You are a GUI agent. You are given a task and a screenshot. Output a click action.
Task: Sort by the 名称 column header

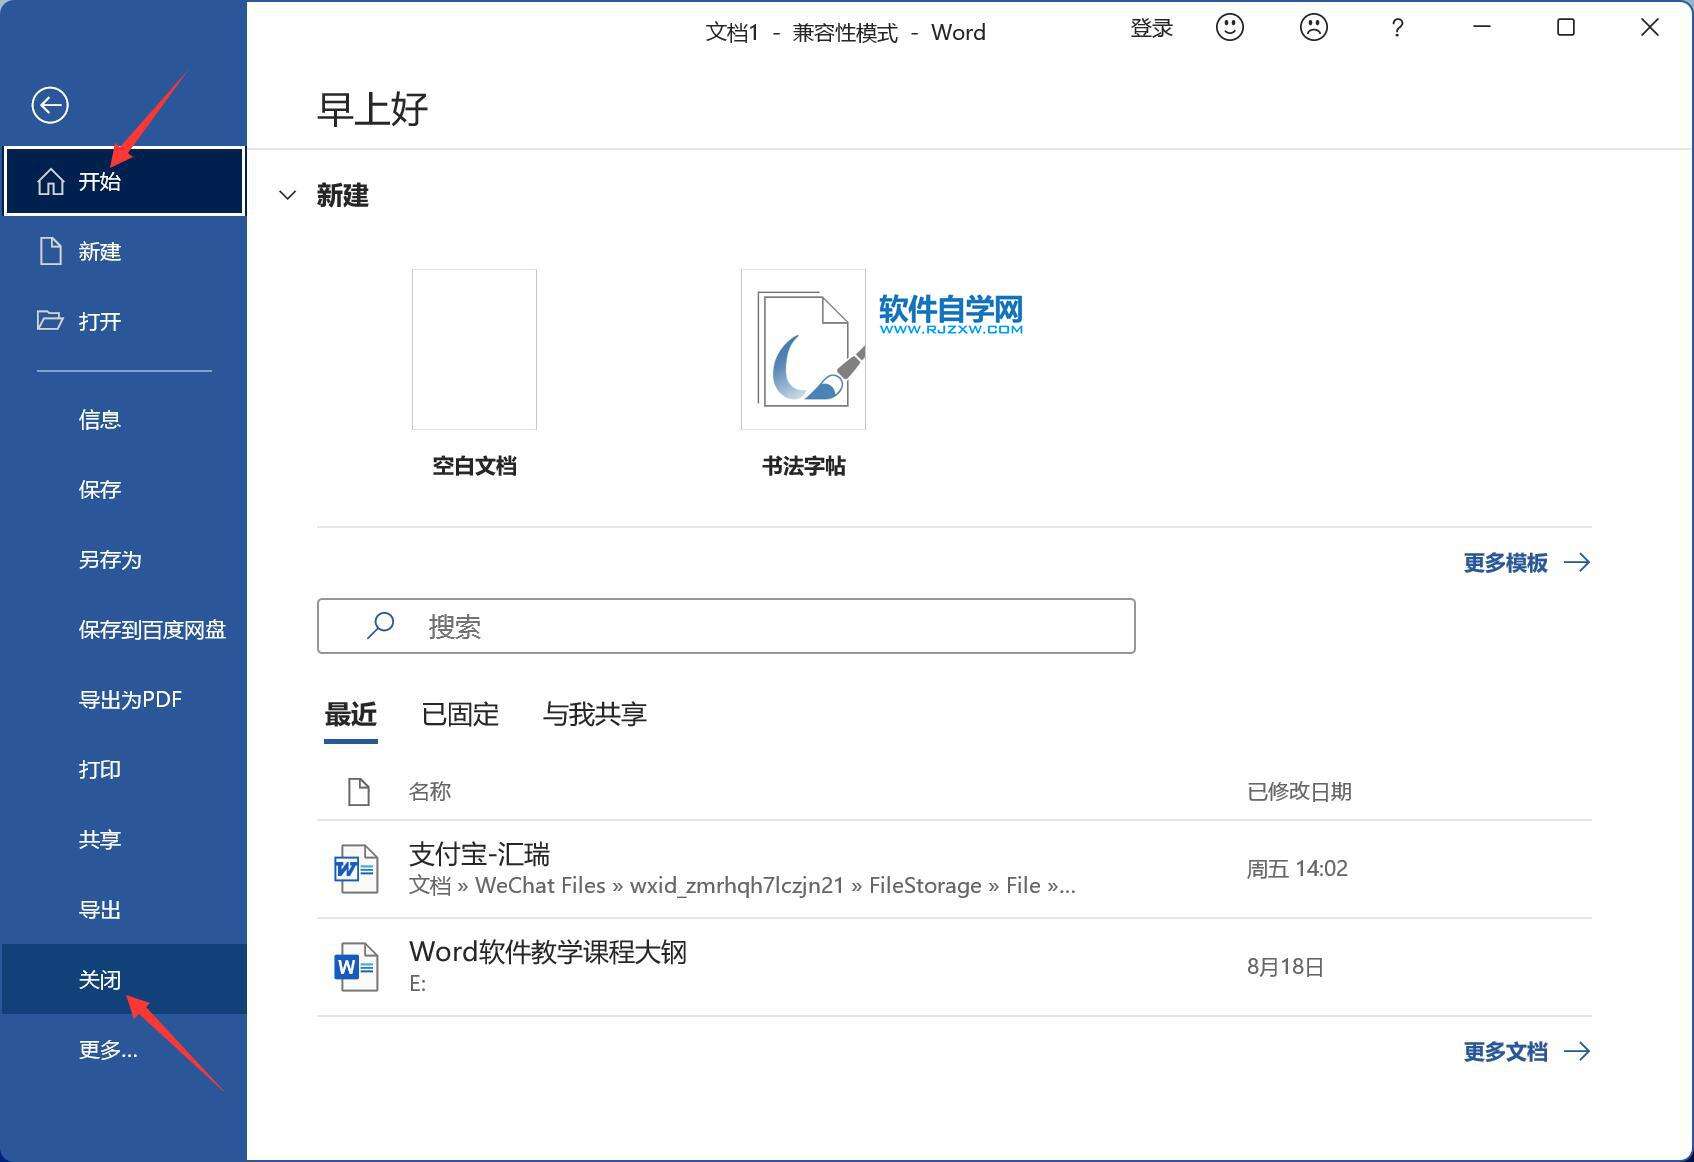pyautogui.click(x=430, y=792)
